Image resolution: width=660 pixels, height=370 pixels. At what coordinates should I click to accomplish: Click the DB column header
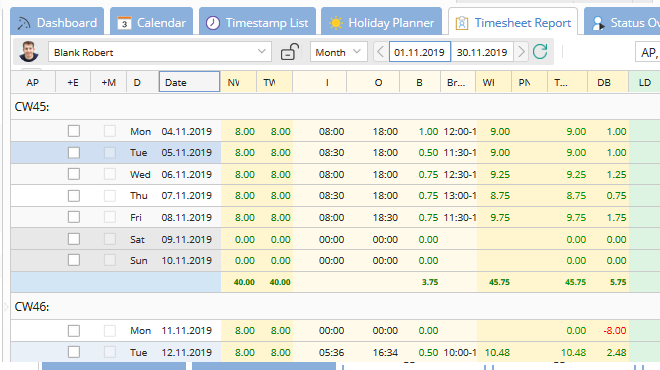pyautogui.click(x=608, y=83)
